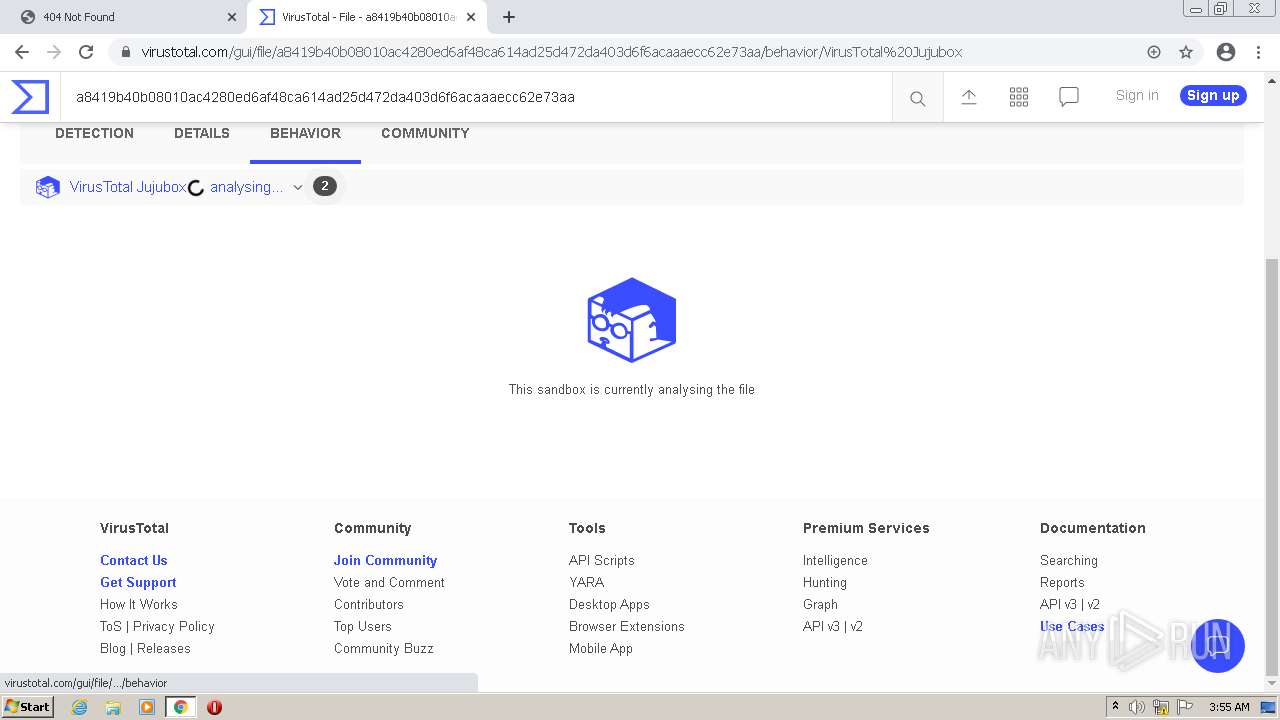
Task: Click the browser forward arrow
Action: click(x=54, y=52)
